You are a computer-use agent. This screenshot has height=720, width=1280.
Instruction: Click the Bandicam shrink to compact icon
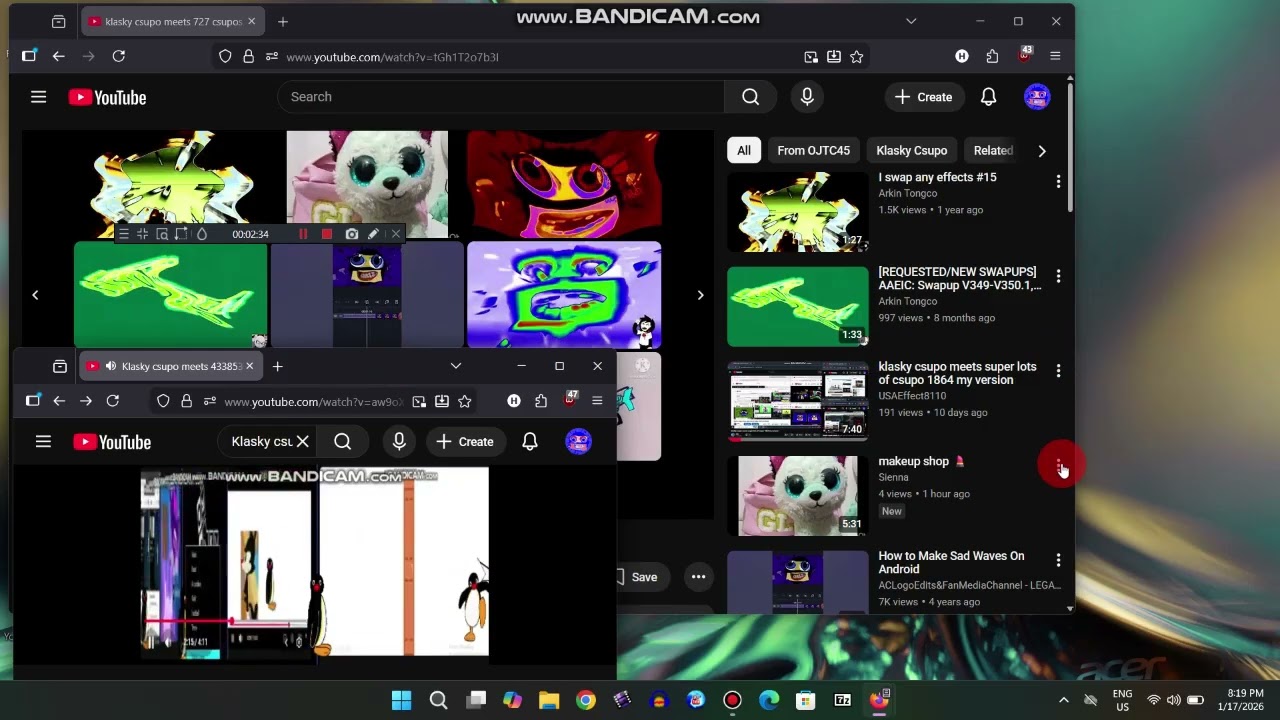[x=142, y=234]
